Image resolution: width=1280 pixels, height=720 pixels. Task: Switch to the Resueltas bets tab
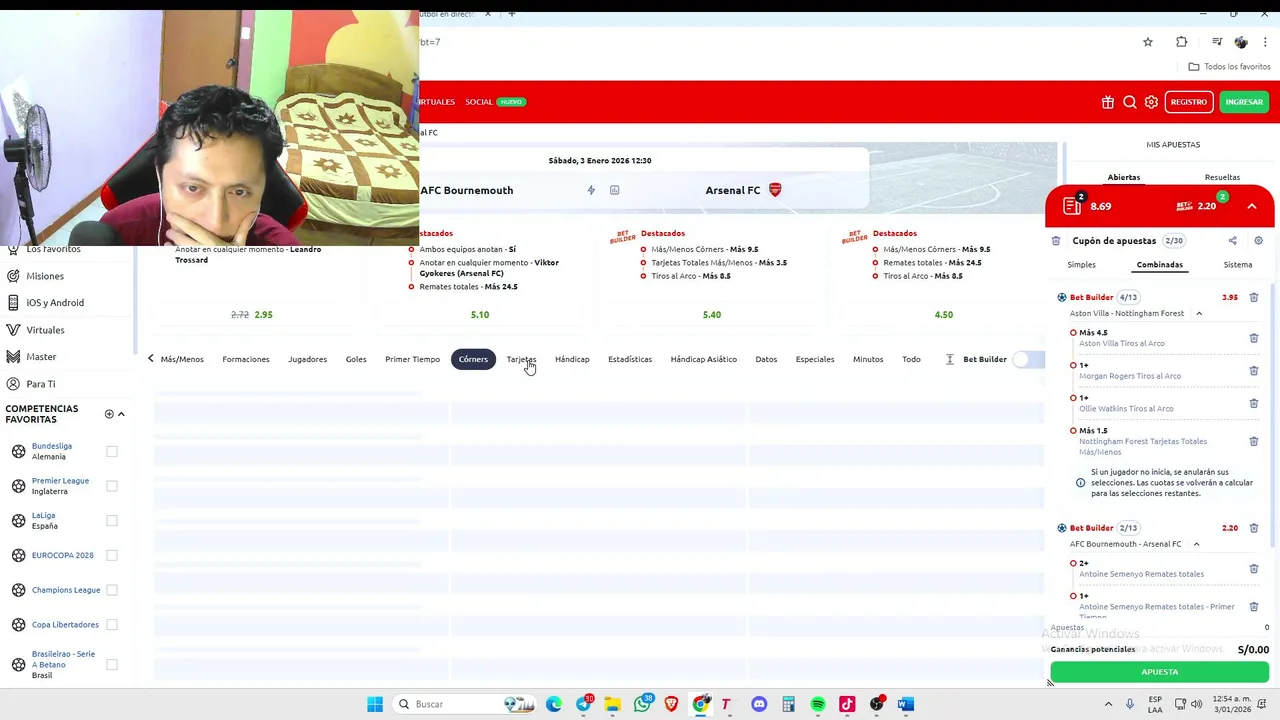coord(1222,177)
